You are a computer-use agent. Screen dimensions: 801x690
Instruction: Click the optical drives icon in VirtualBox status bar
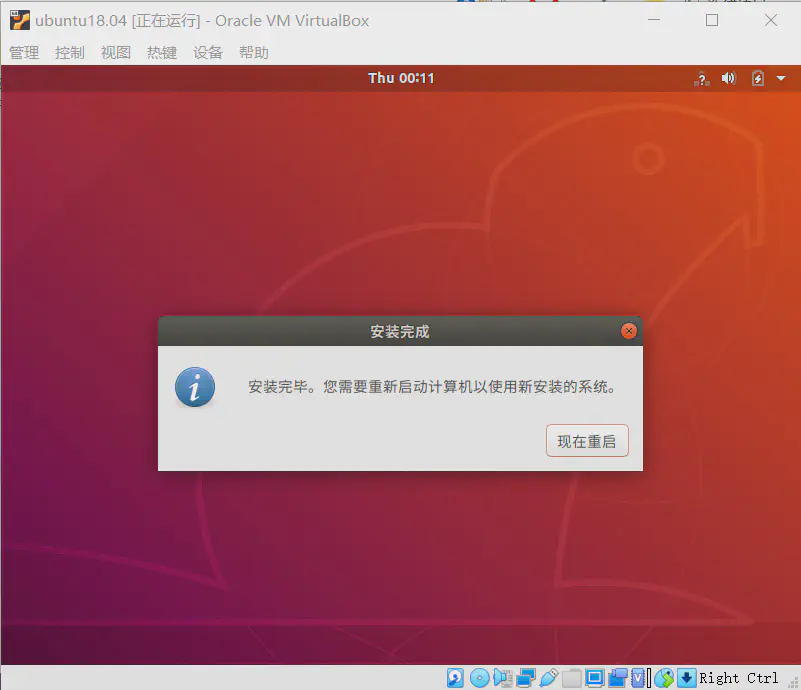click(479, 678)
